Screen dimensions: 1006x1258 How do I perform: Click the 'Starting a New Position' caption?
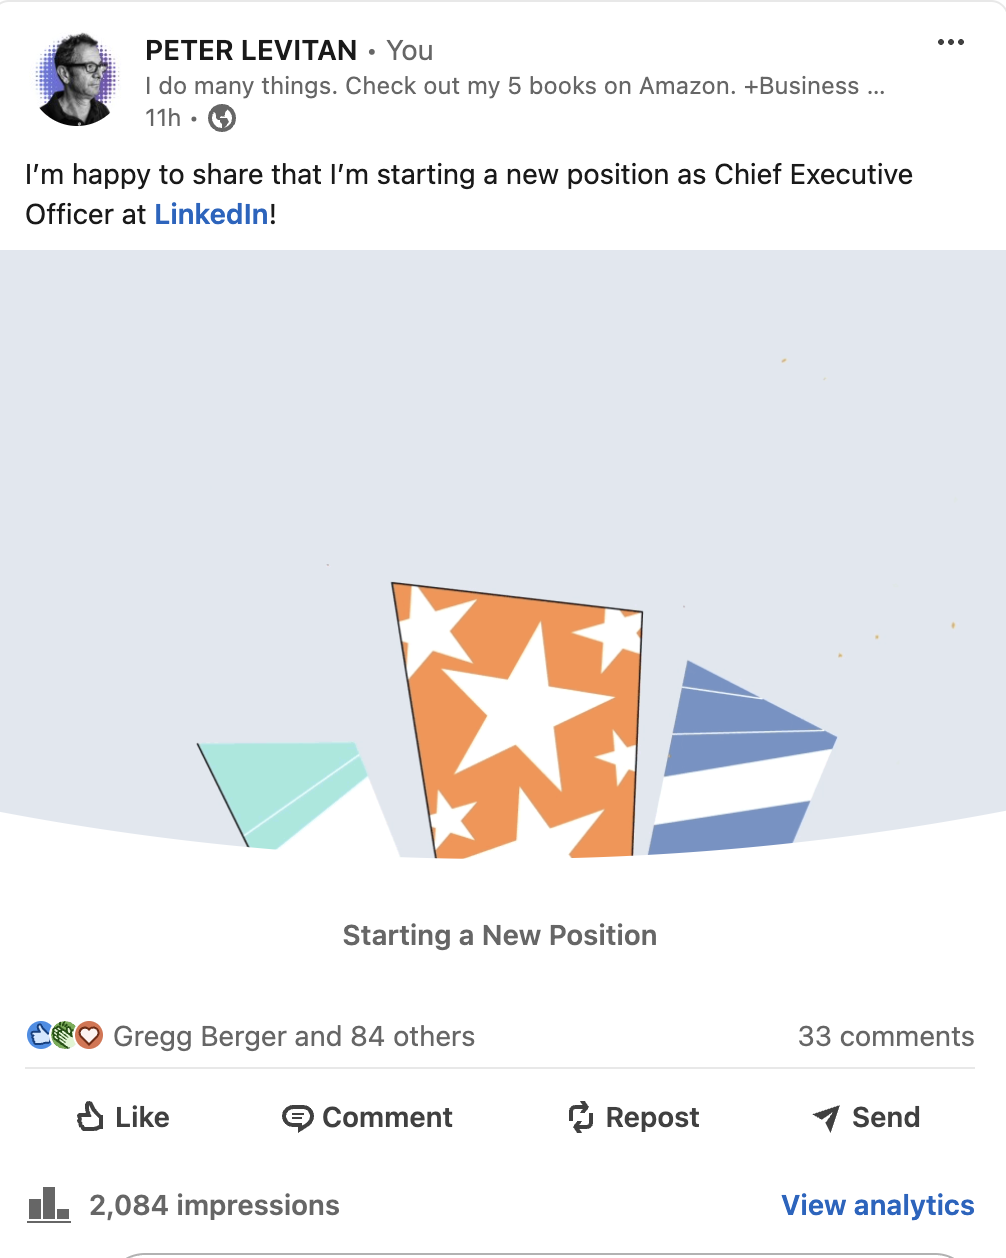(500, 935)
